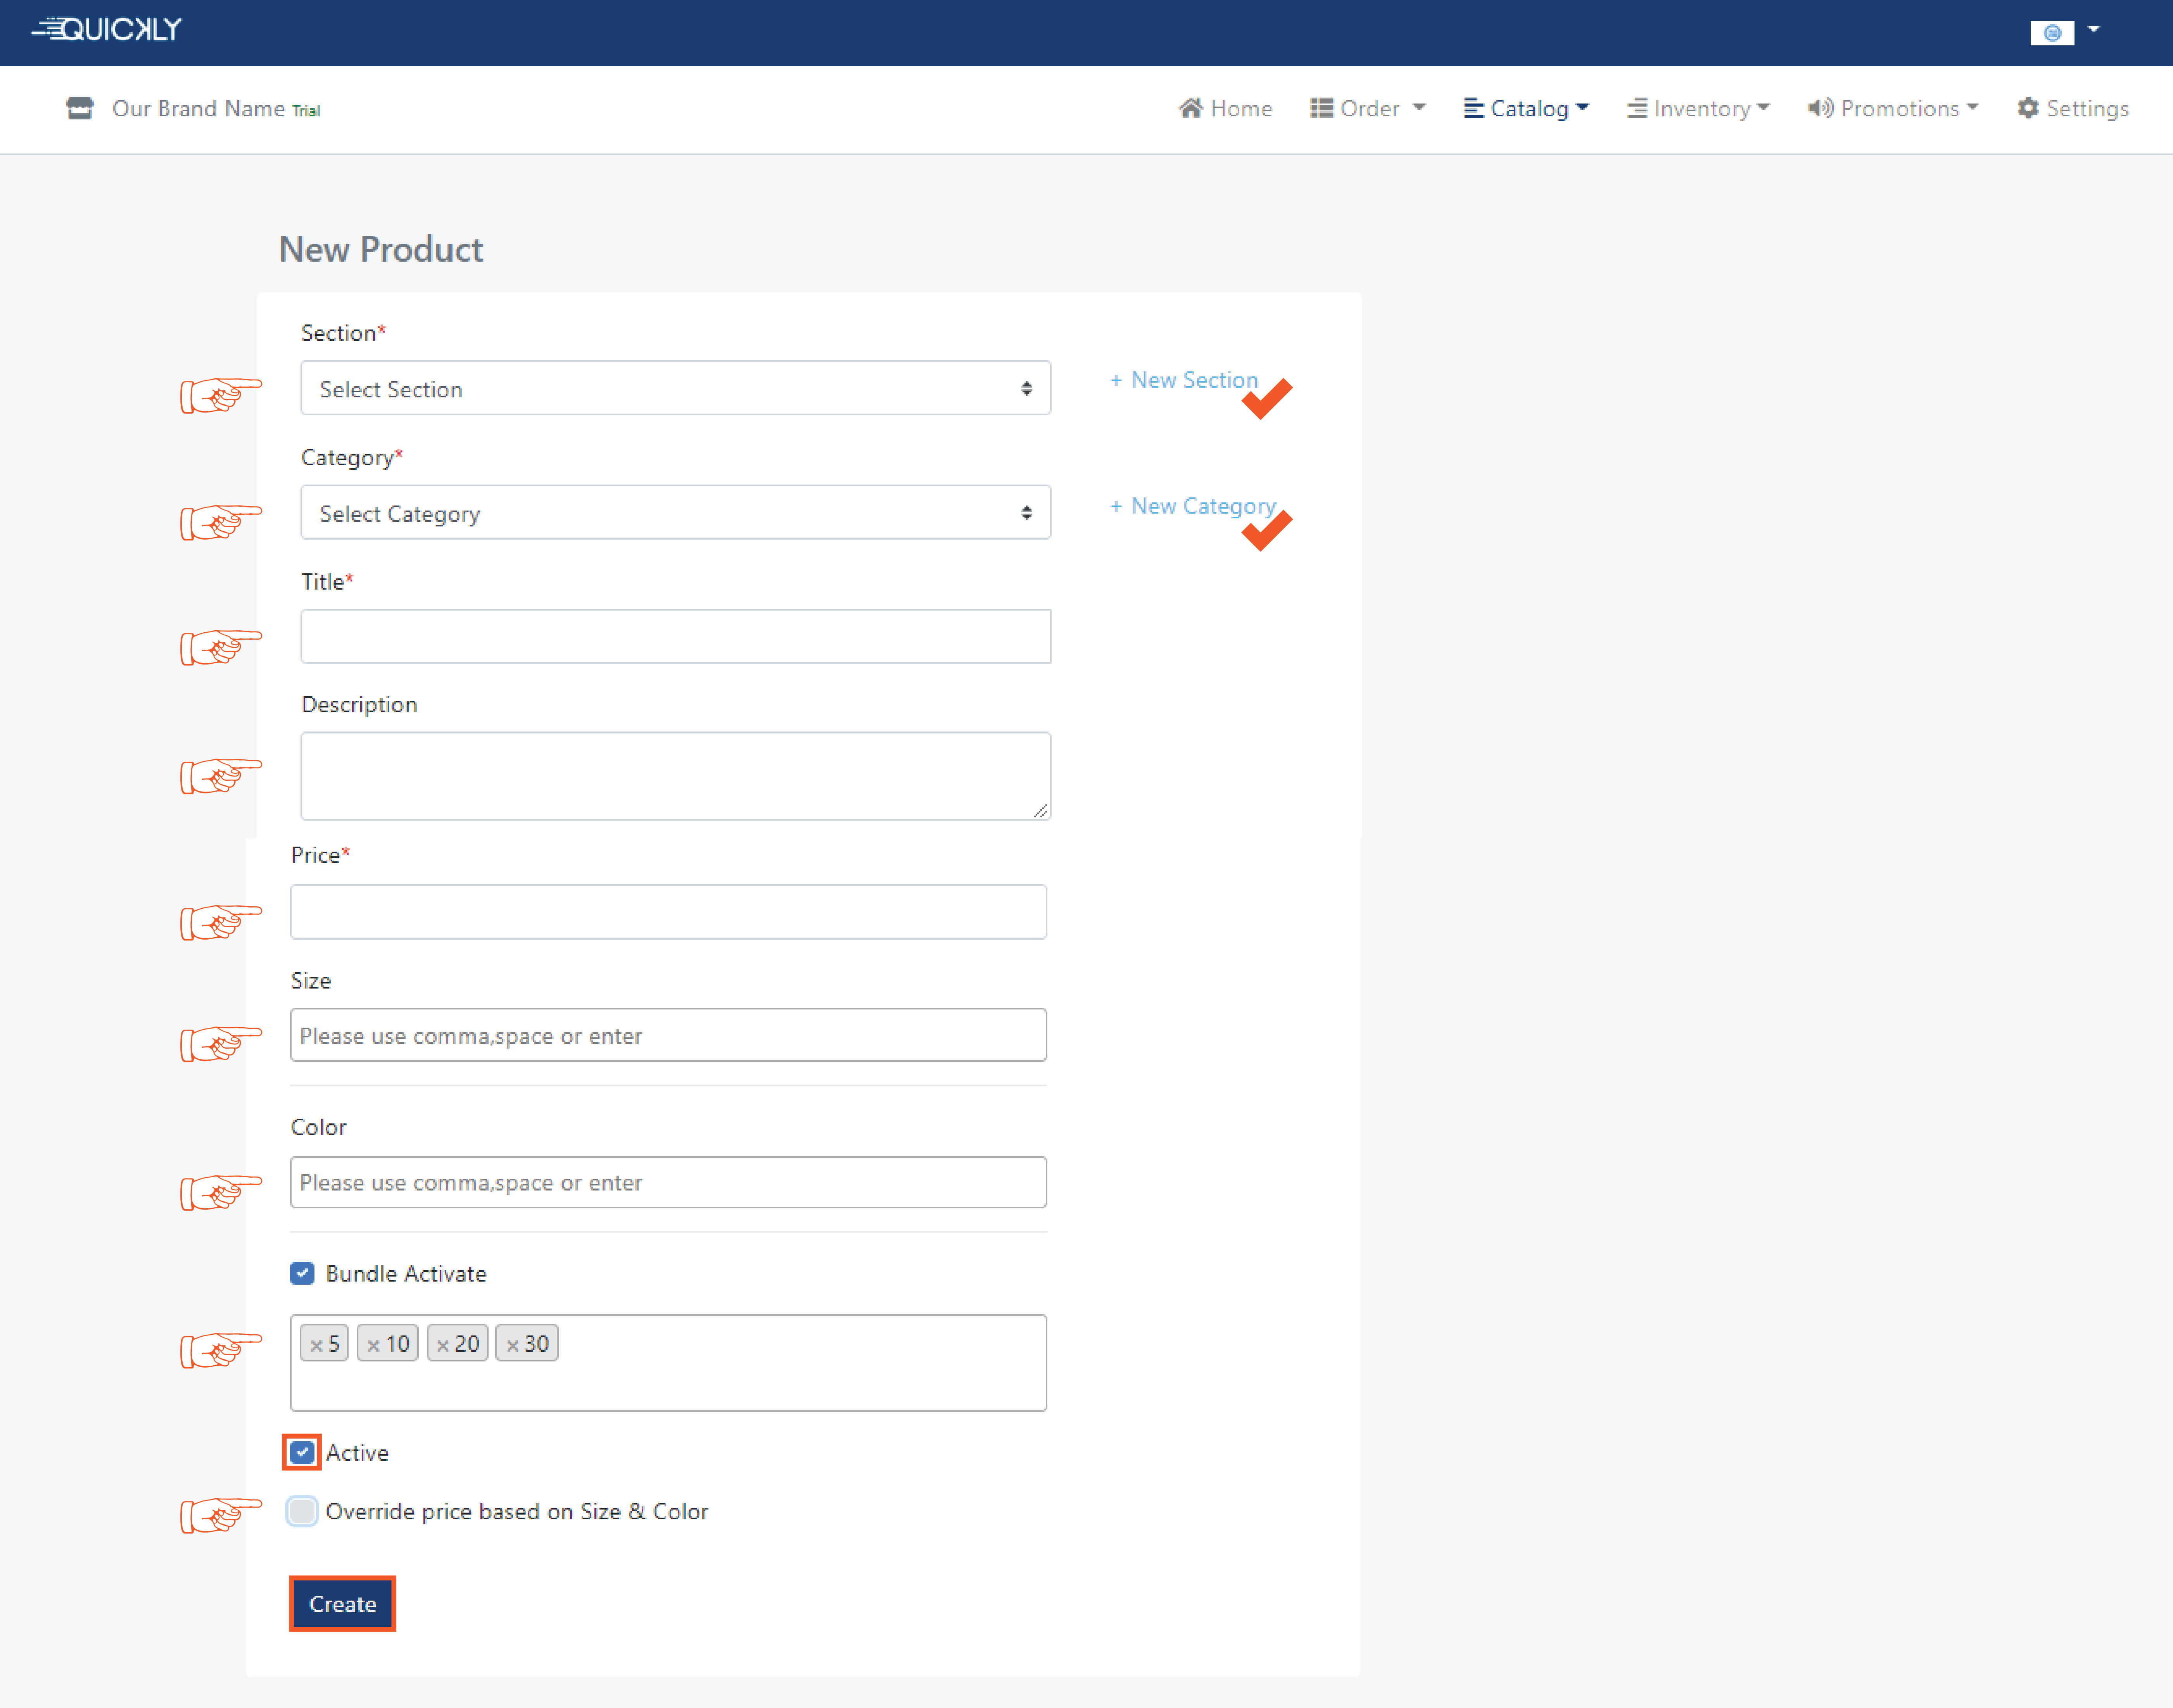Click the + New Section link
The height and width of the screenshot is (1708, 2173).
[1184, 380]
